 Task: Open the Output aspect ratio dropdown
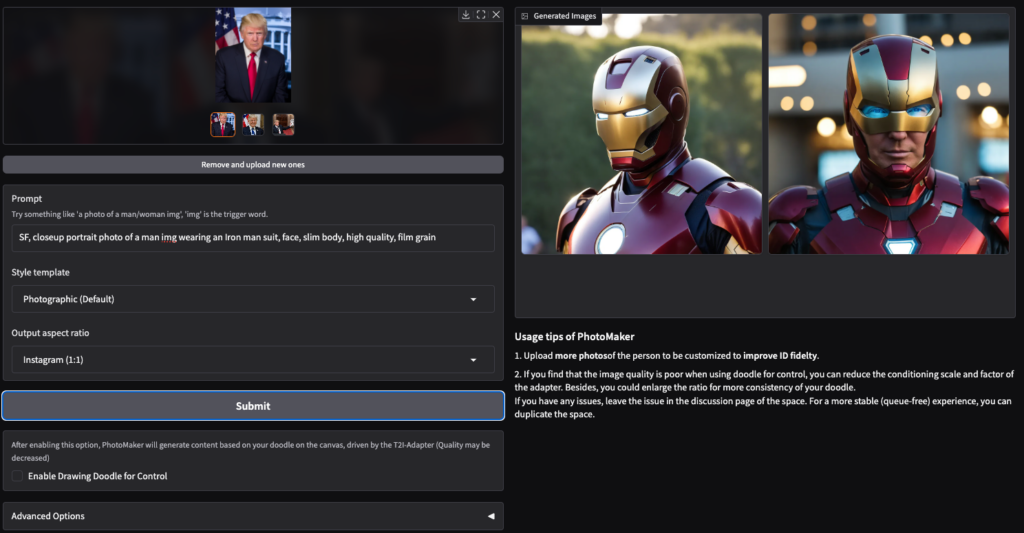click(x=252, y=359)
